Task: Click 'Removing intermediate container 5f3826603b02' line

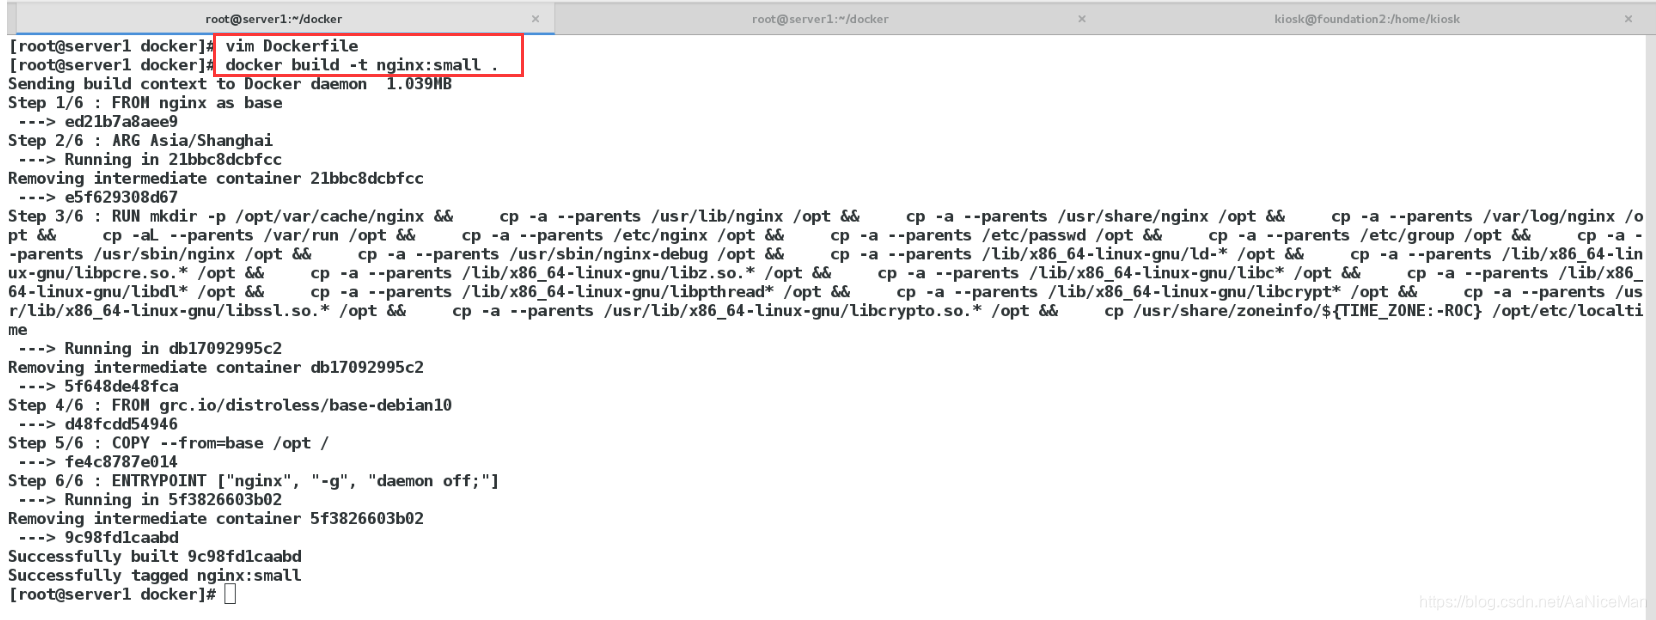Action: click(x=216, y=520)
